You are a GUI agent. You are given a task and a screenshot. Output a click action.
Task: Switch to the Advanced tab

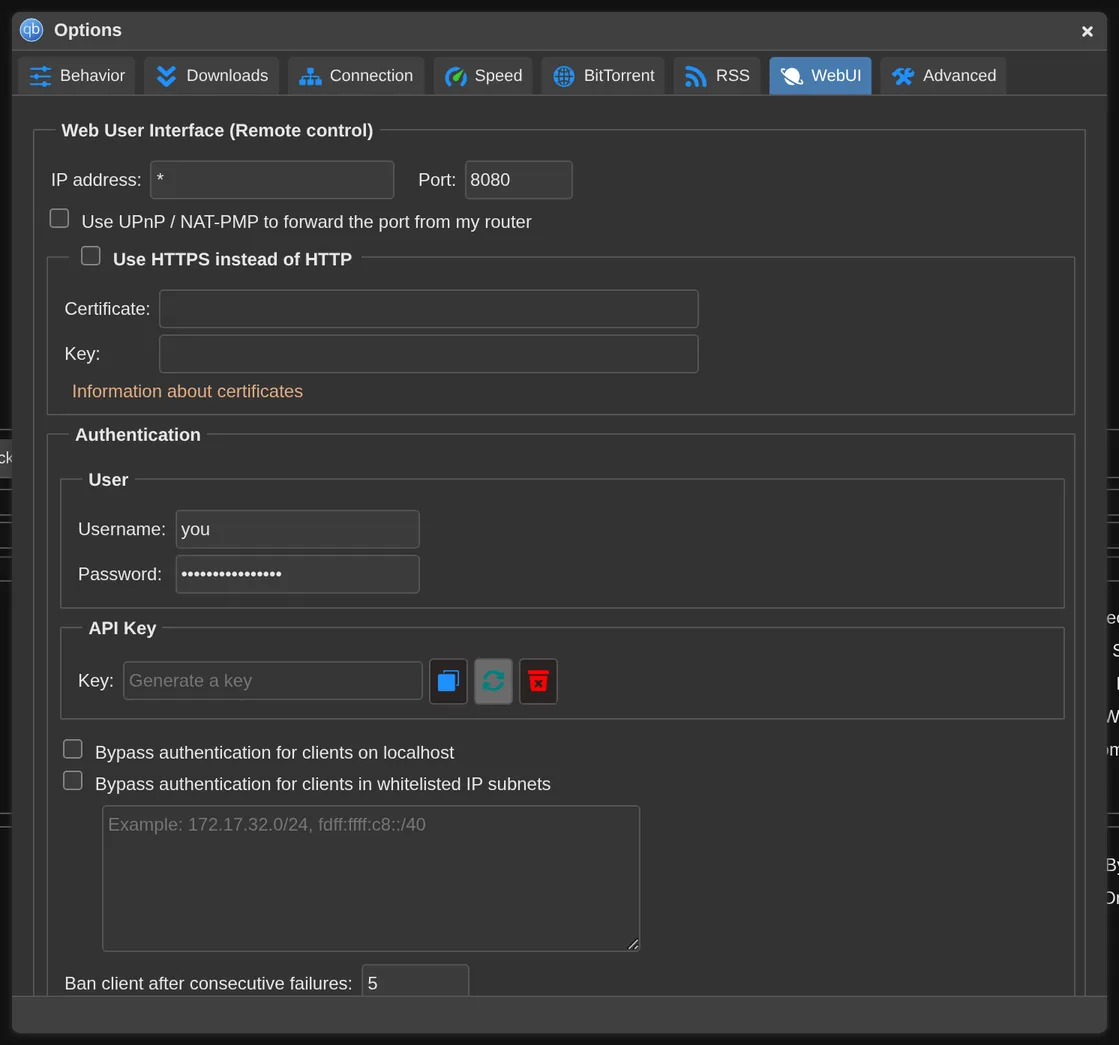pos(943,76)
